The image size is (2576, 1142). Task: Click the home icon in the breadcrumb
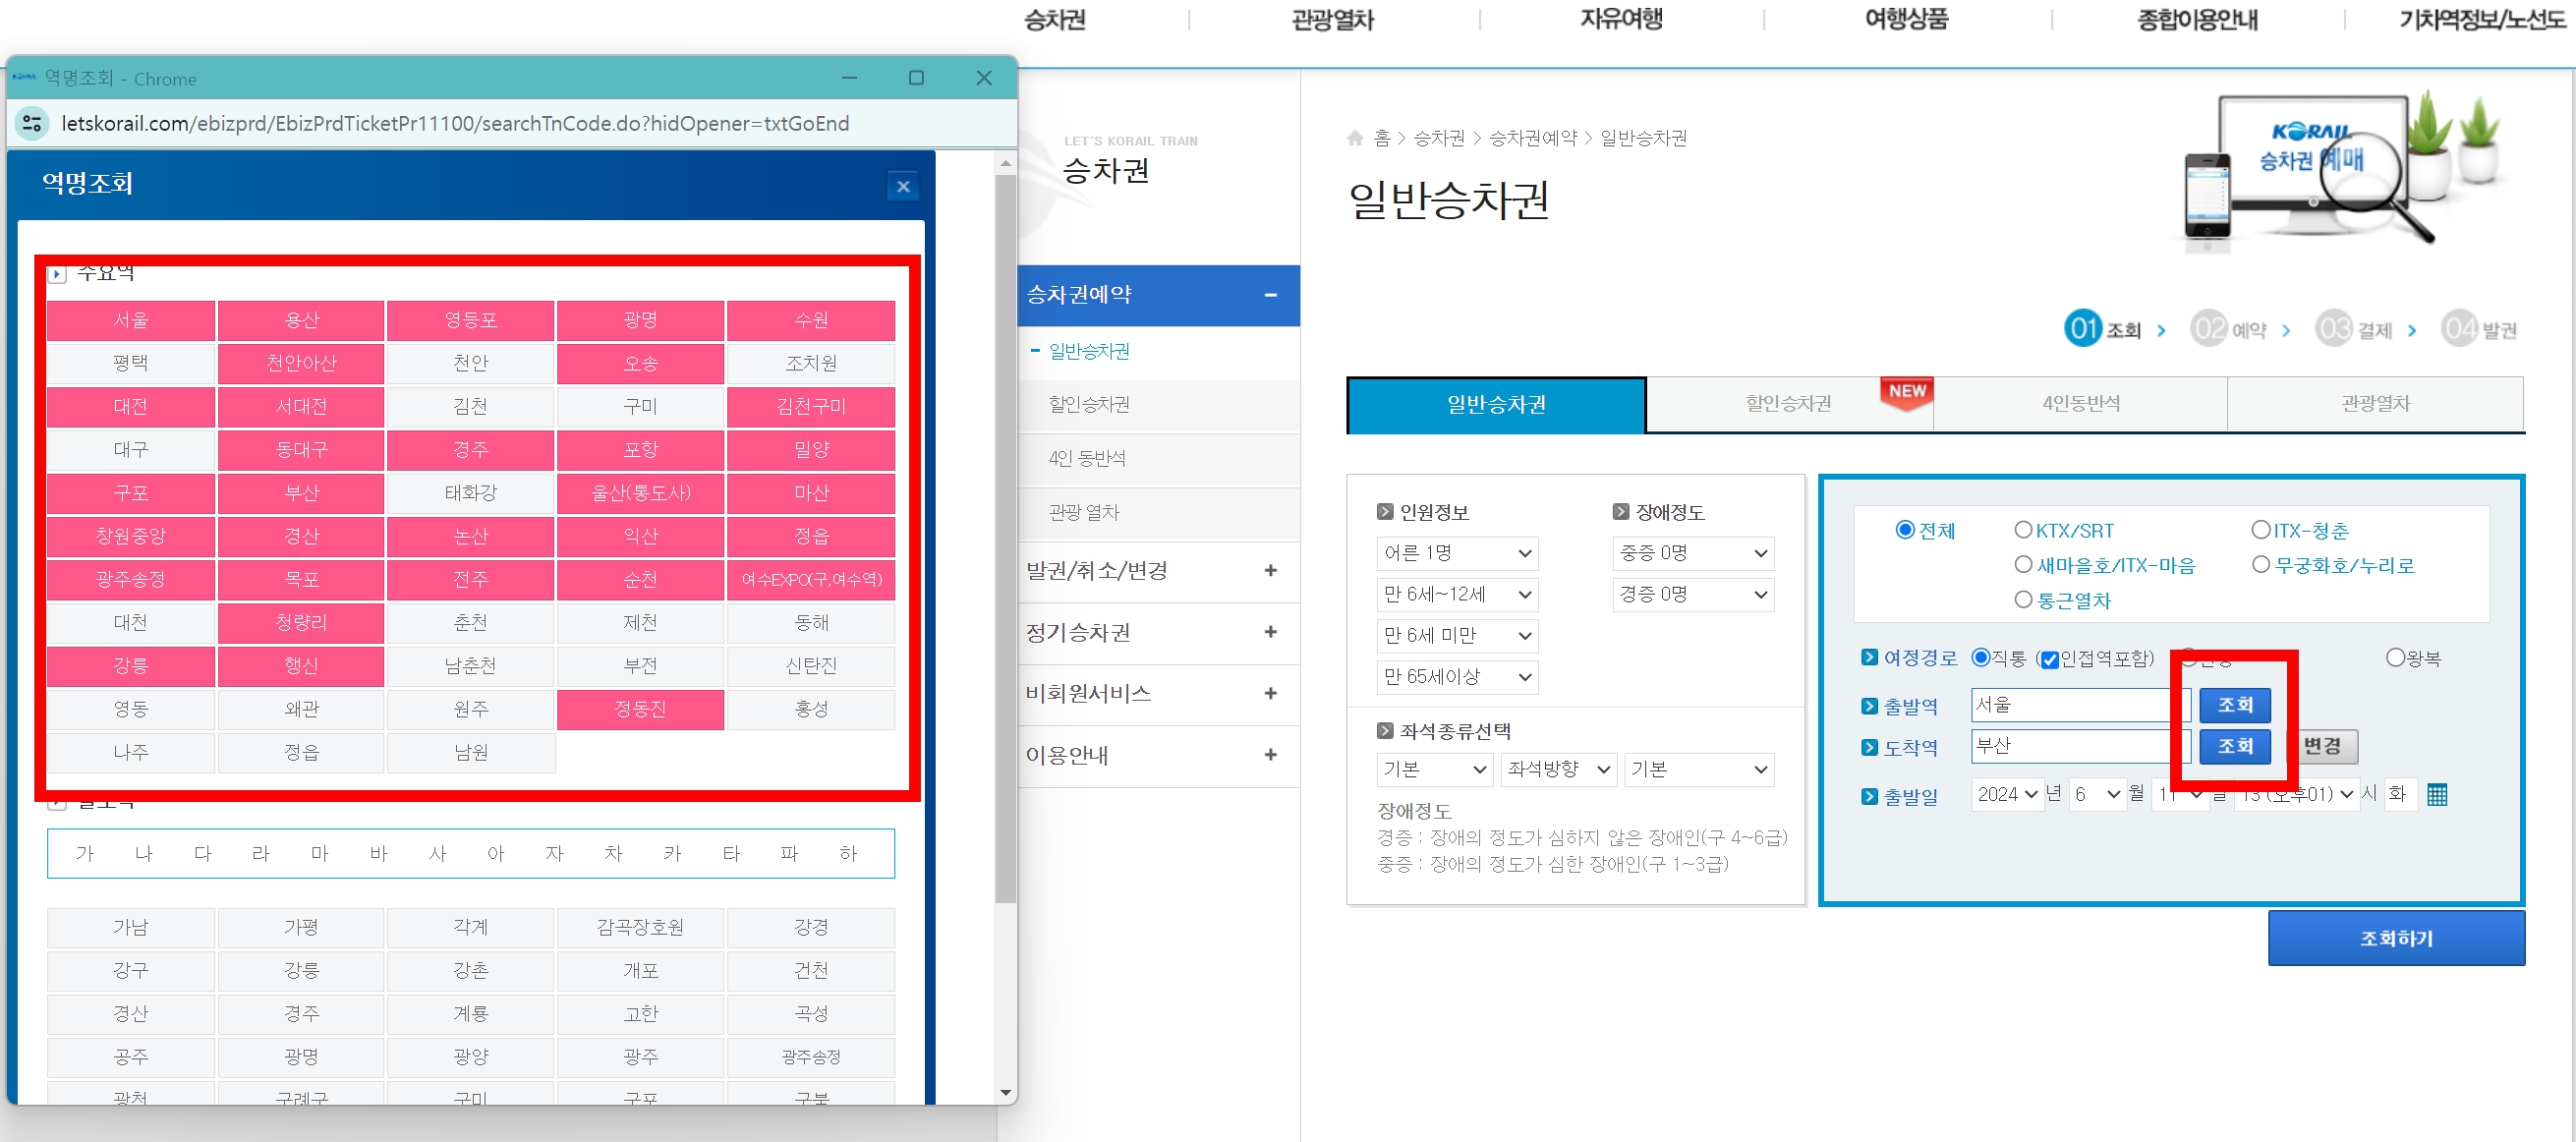point(1355,138)
